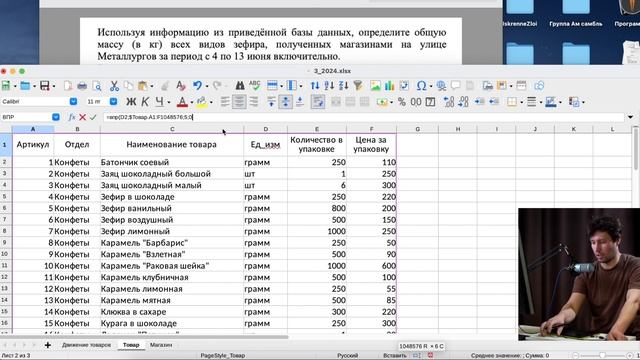Open the Paste options dropdown arrow

(152, 86)
